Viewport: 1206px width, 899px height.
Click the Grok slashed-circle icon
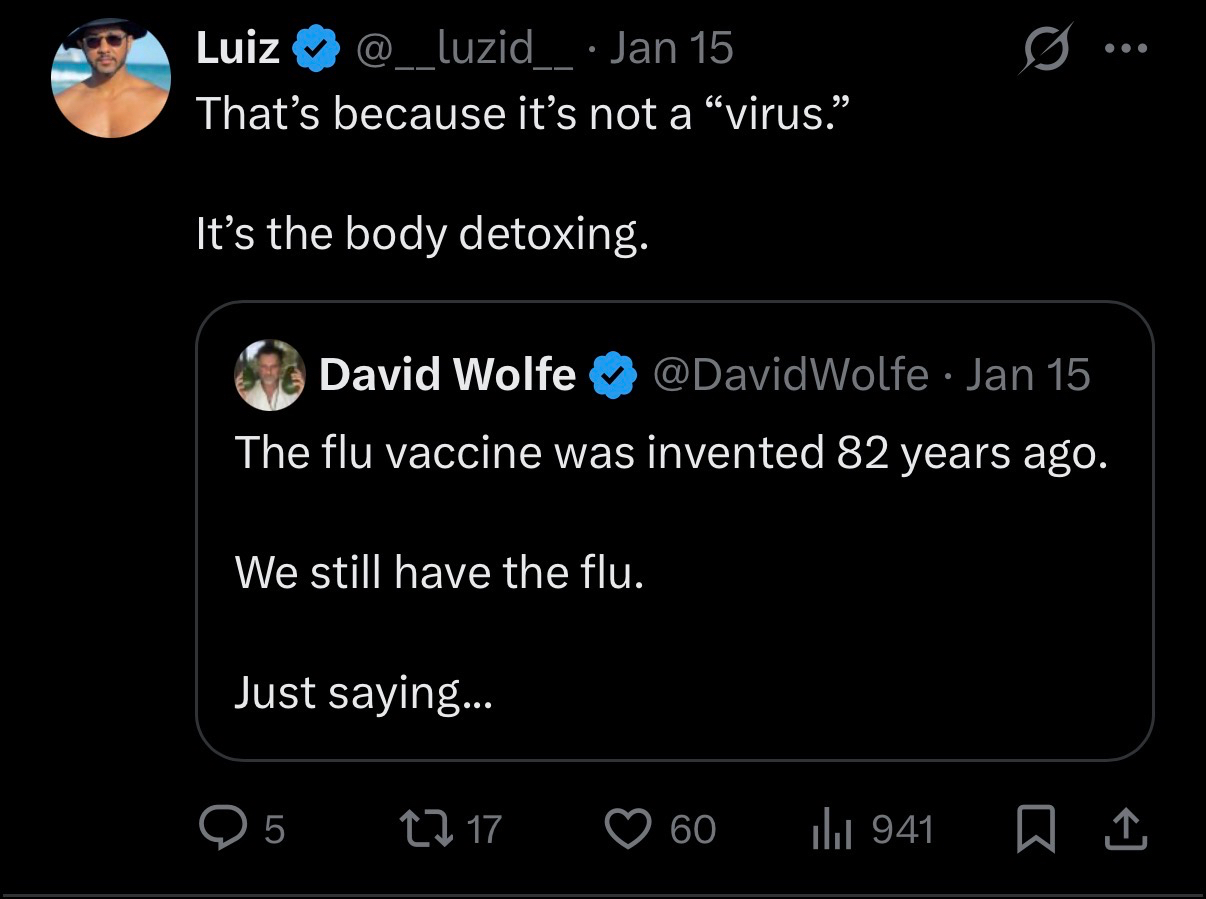coord(1046,47)
